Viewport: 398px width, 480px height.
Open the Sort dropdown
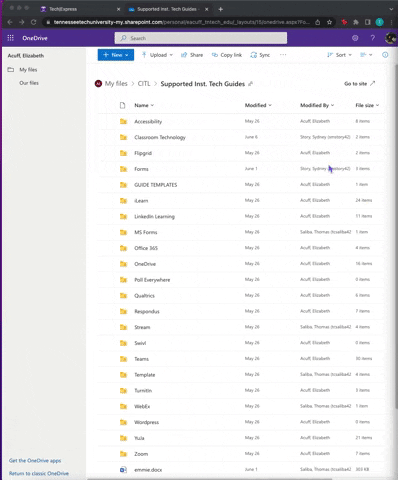click(x=339, y=55)
